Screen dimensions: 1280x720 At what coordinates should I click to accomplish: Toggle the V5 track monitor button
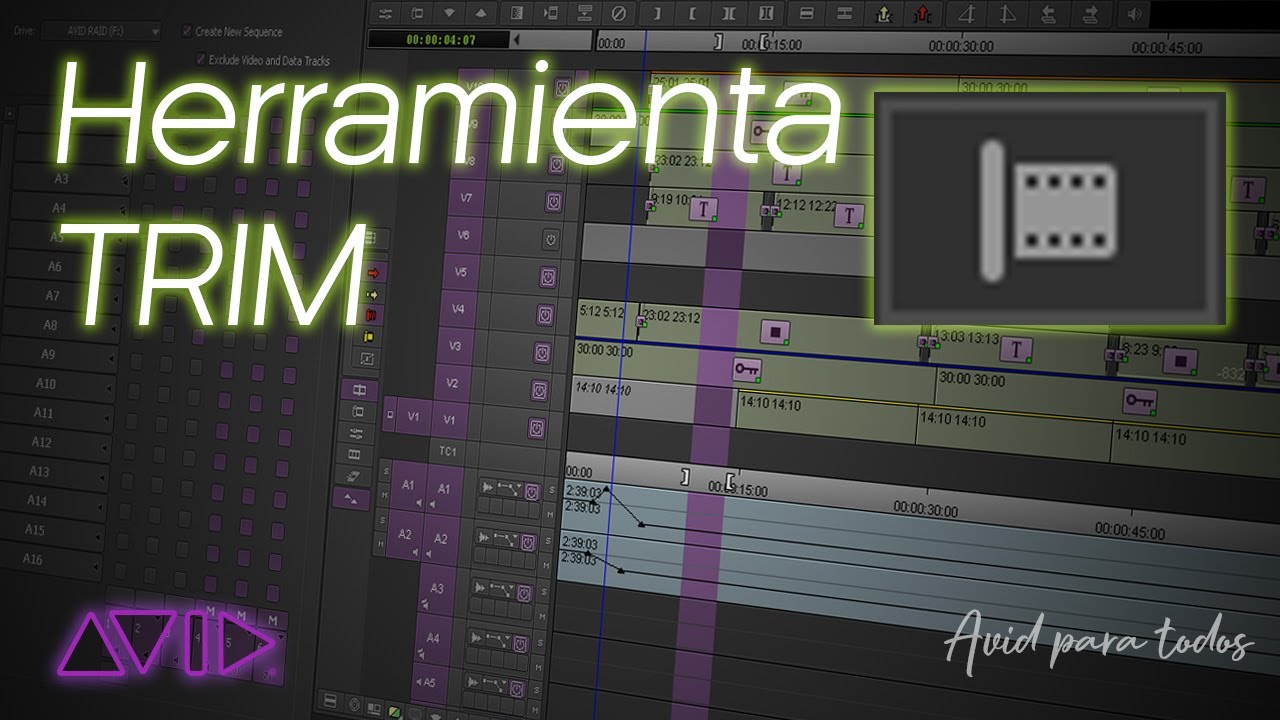click(x=547, y=277)
